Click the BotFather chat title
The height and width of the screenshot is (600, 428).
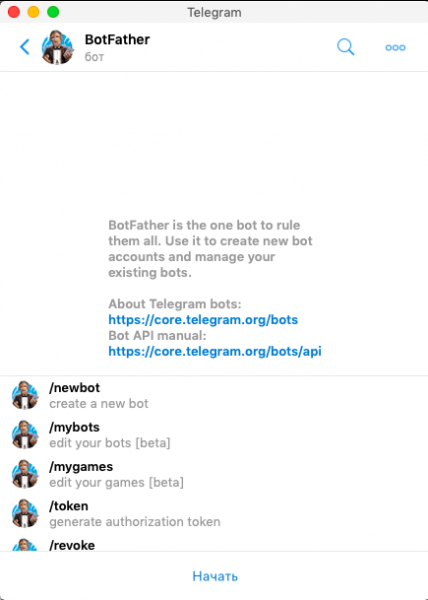point(117,39)
